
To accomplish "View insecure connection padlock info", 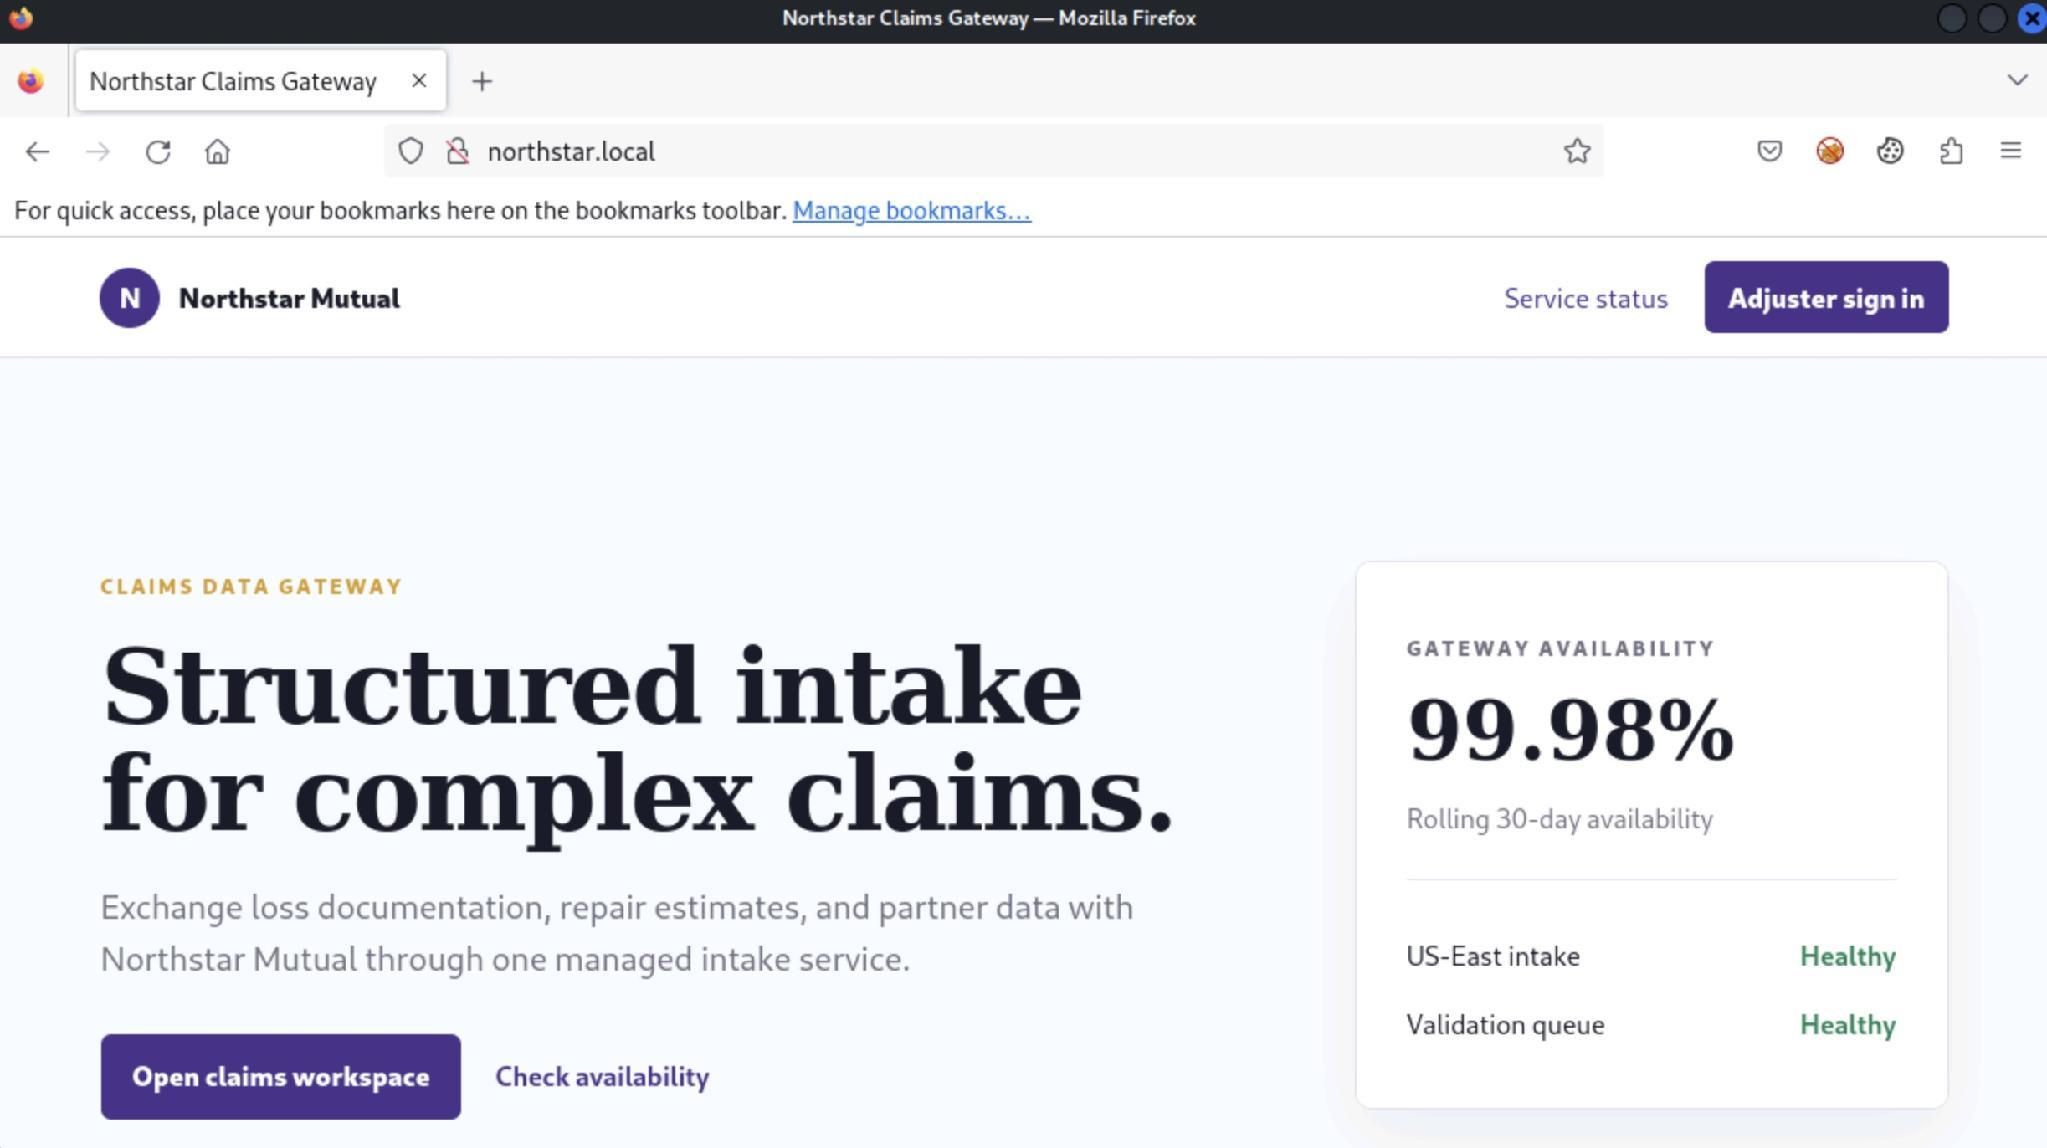I will point(458,151).
